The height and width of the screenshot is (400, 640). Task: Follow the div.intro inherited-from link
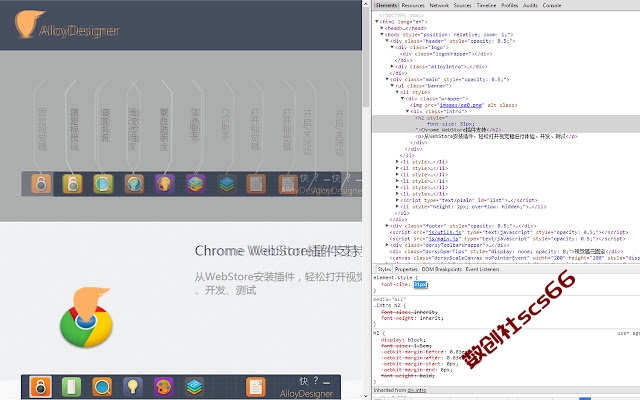point(416,390)
